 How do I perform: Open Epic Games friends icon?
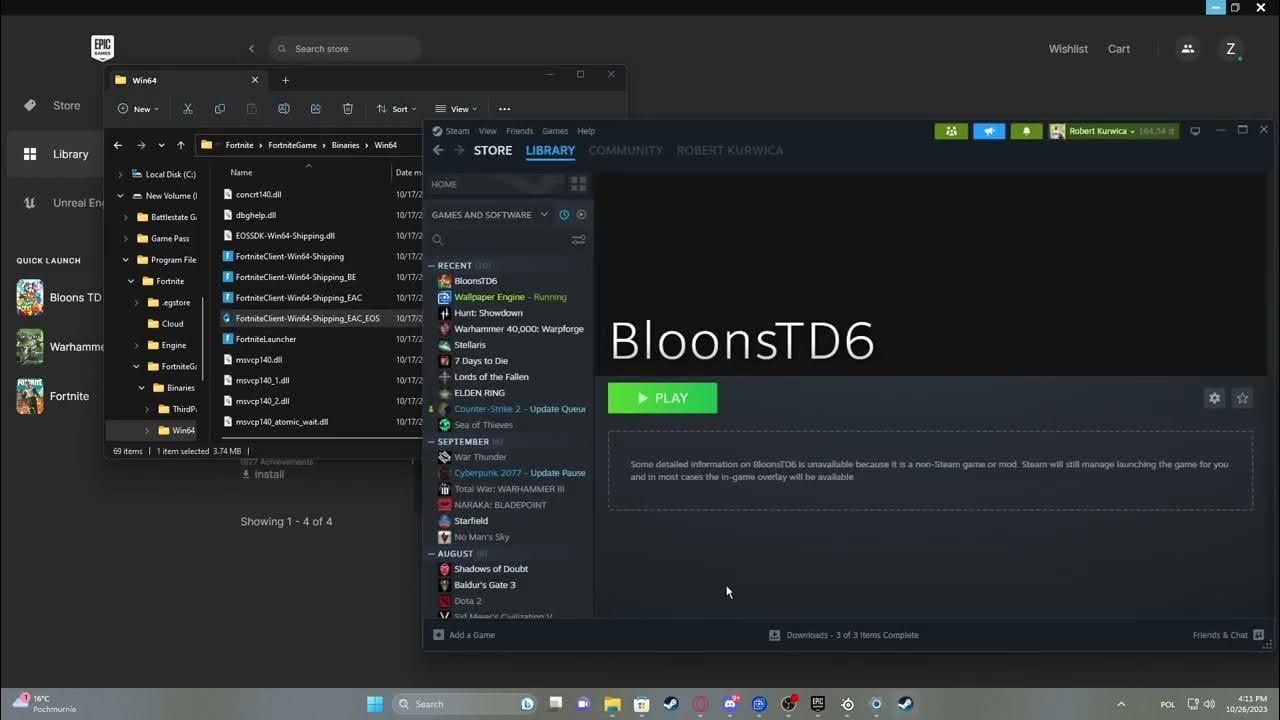[x=1187, y=48]
